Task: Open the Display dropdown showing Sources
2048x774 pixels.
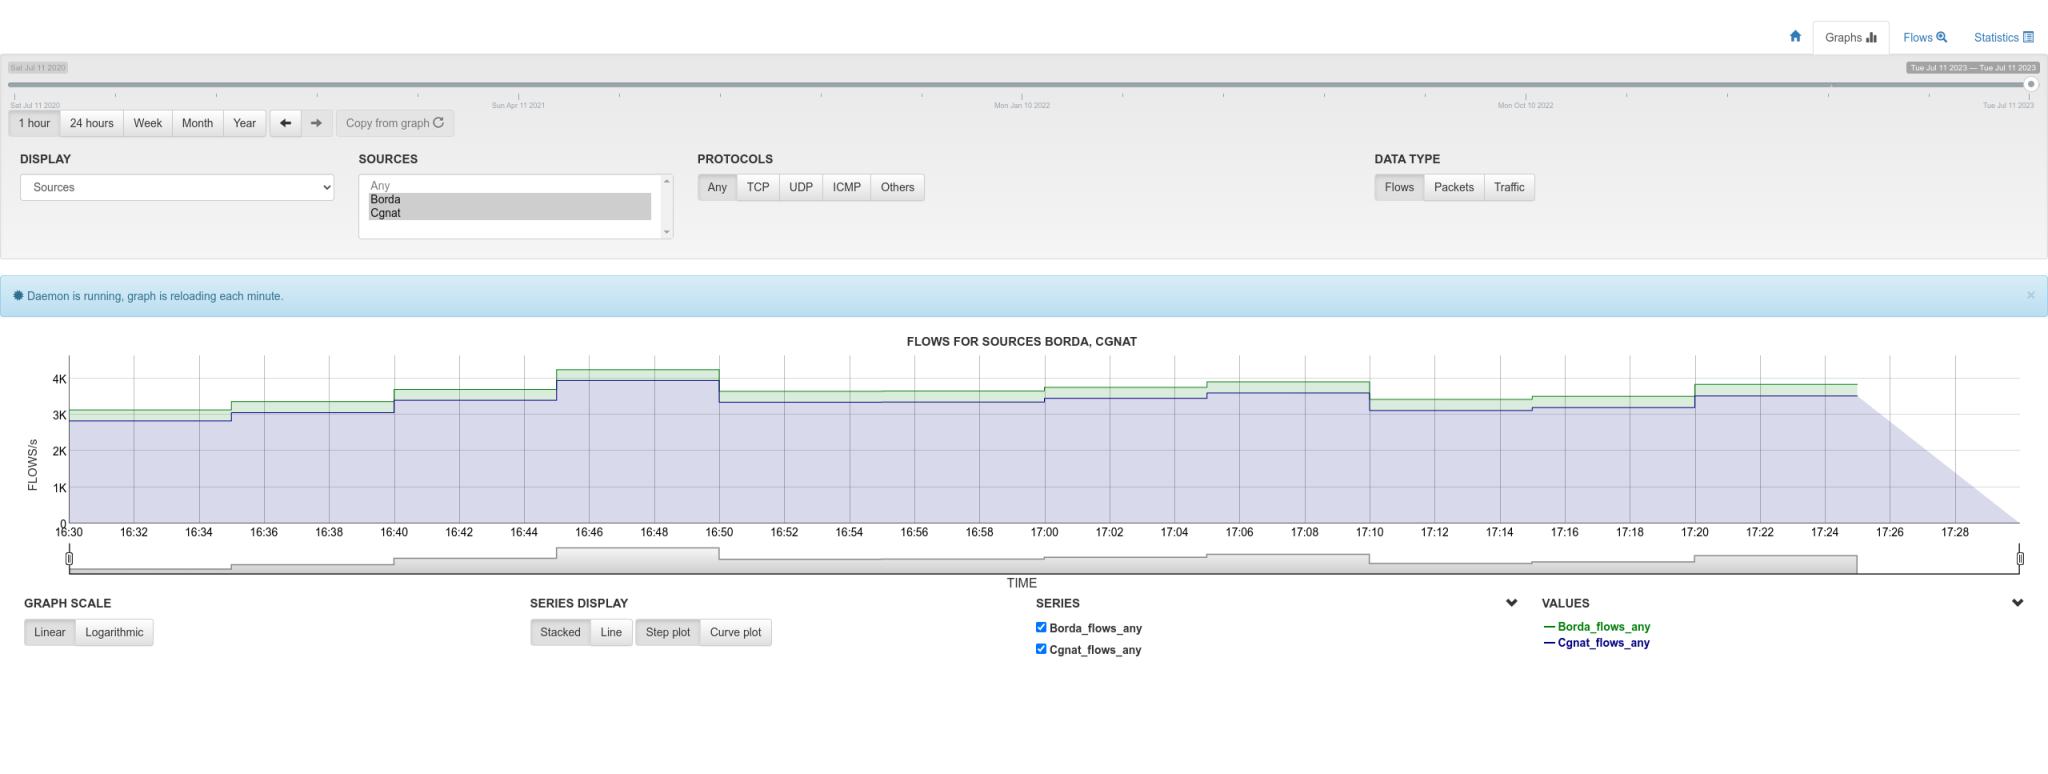Action: click(x=177, y=187)
